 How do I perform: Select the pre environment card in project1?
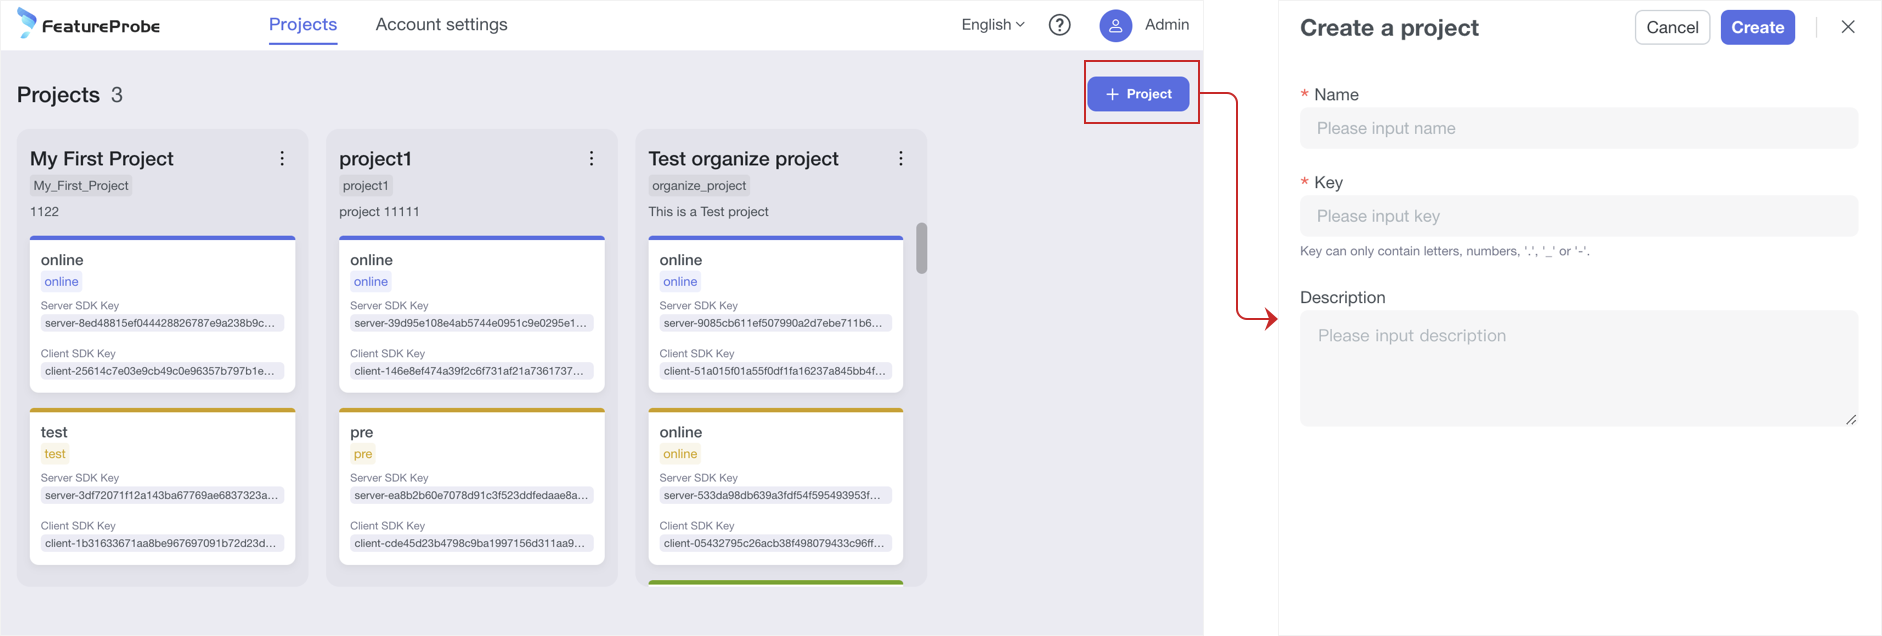click(471, 487)
